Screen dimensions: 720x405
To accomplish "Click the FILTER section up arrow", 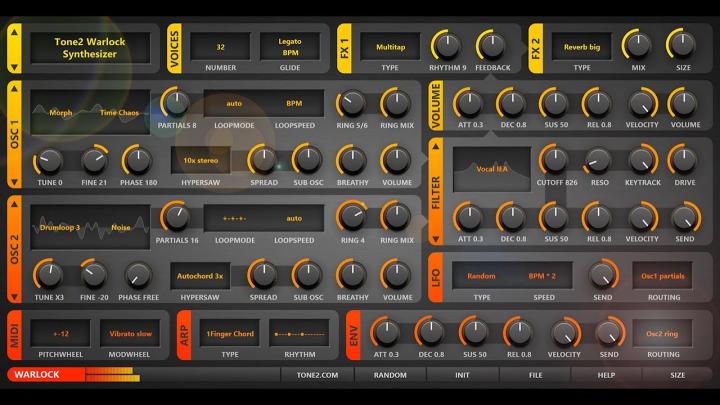I will pos(435,146).
